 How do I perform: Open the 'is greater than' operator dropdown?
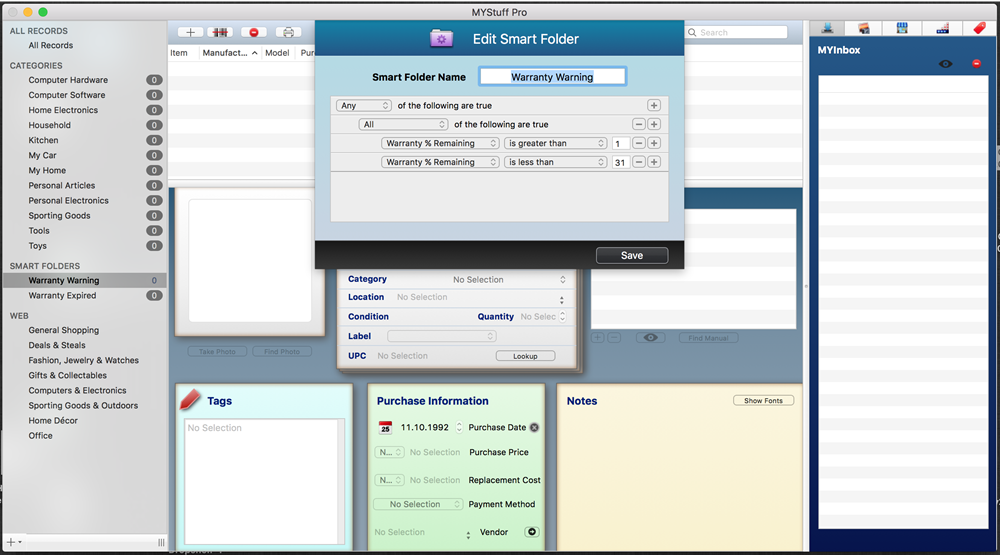[555, 143]
